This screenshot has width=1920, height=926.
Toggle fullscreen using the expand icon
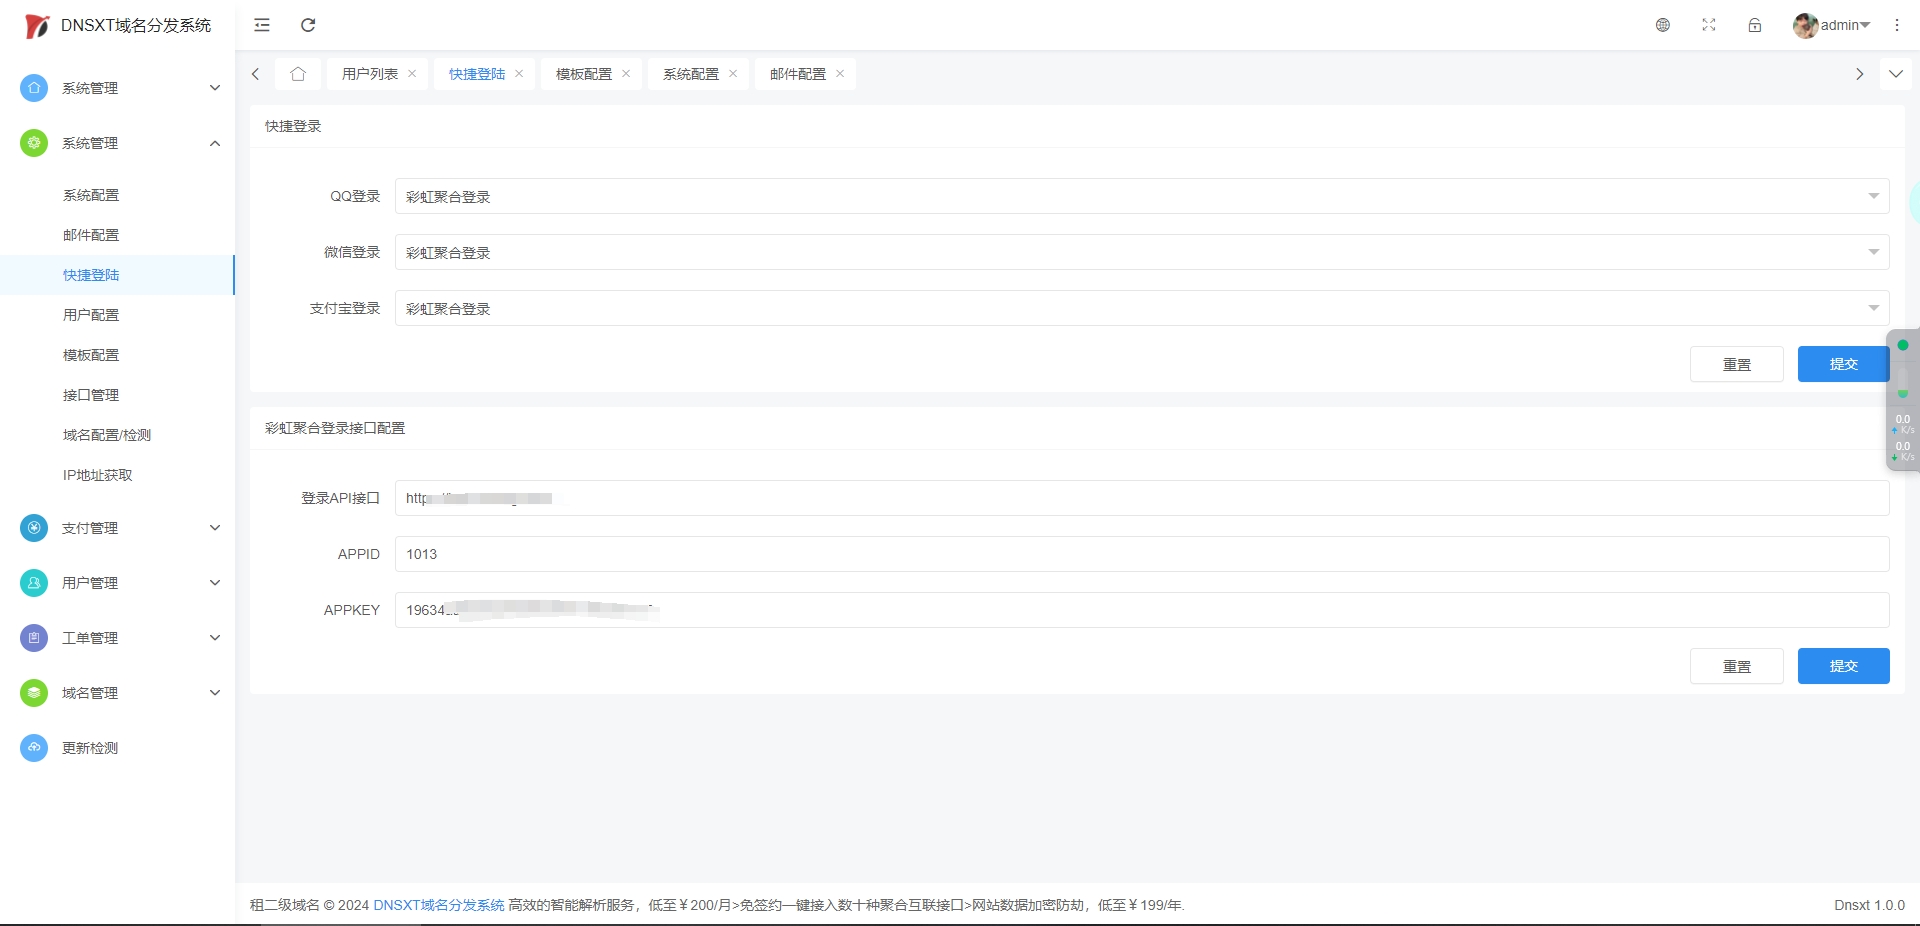1709,25
